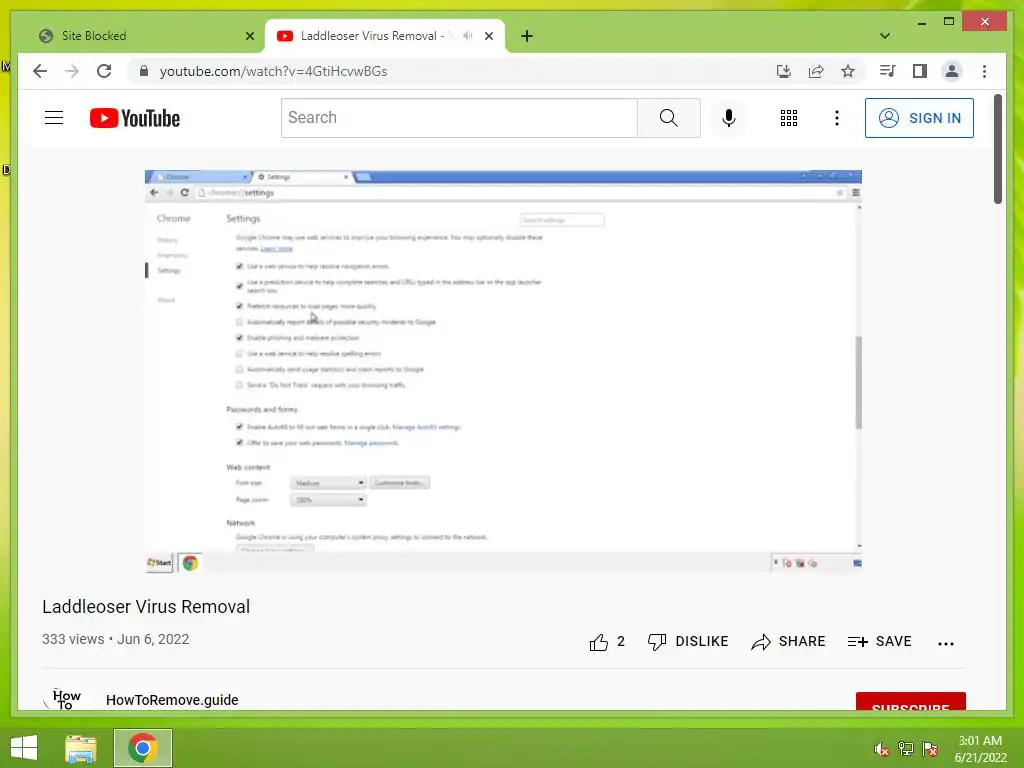Reload the YouTube page

104,71
